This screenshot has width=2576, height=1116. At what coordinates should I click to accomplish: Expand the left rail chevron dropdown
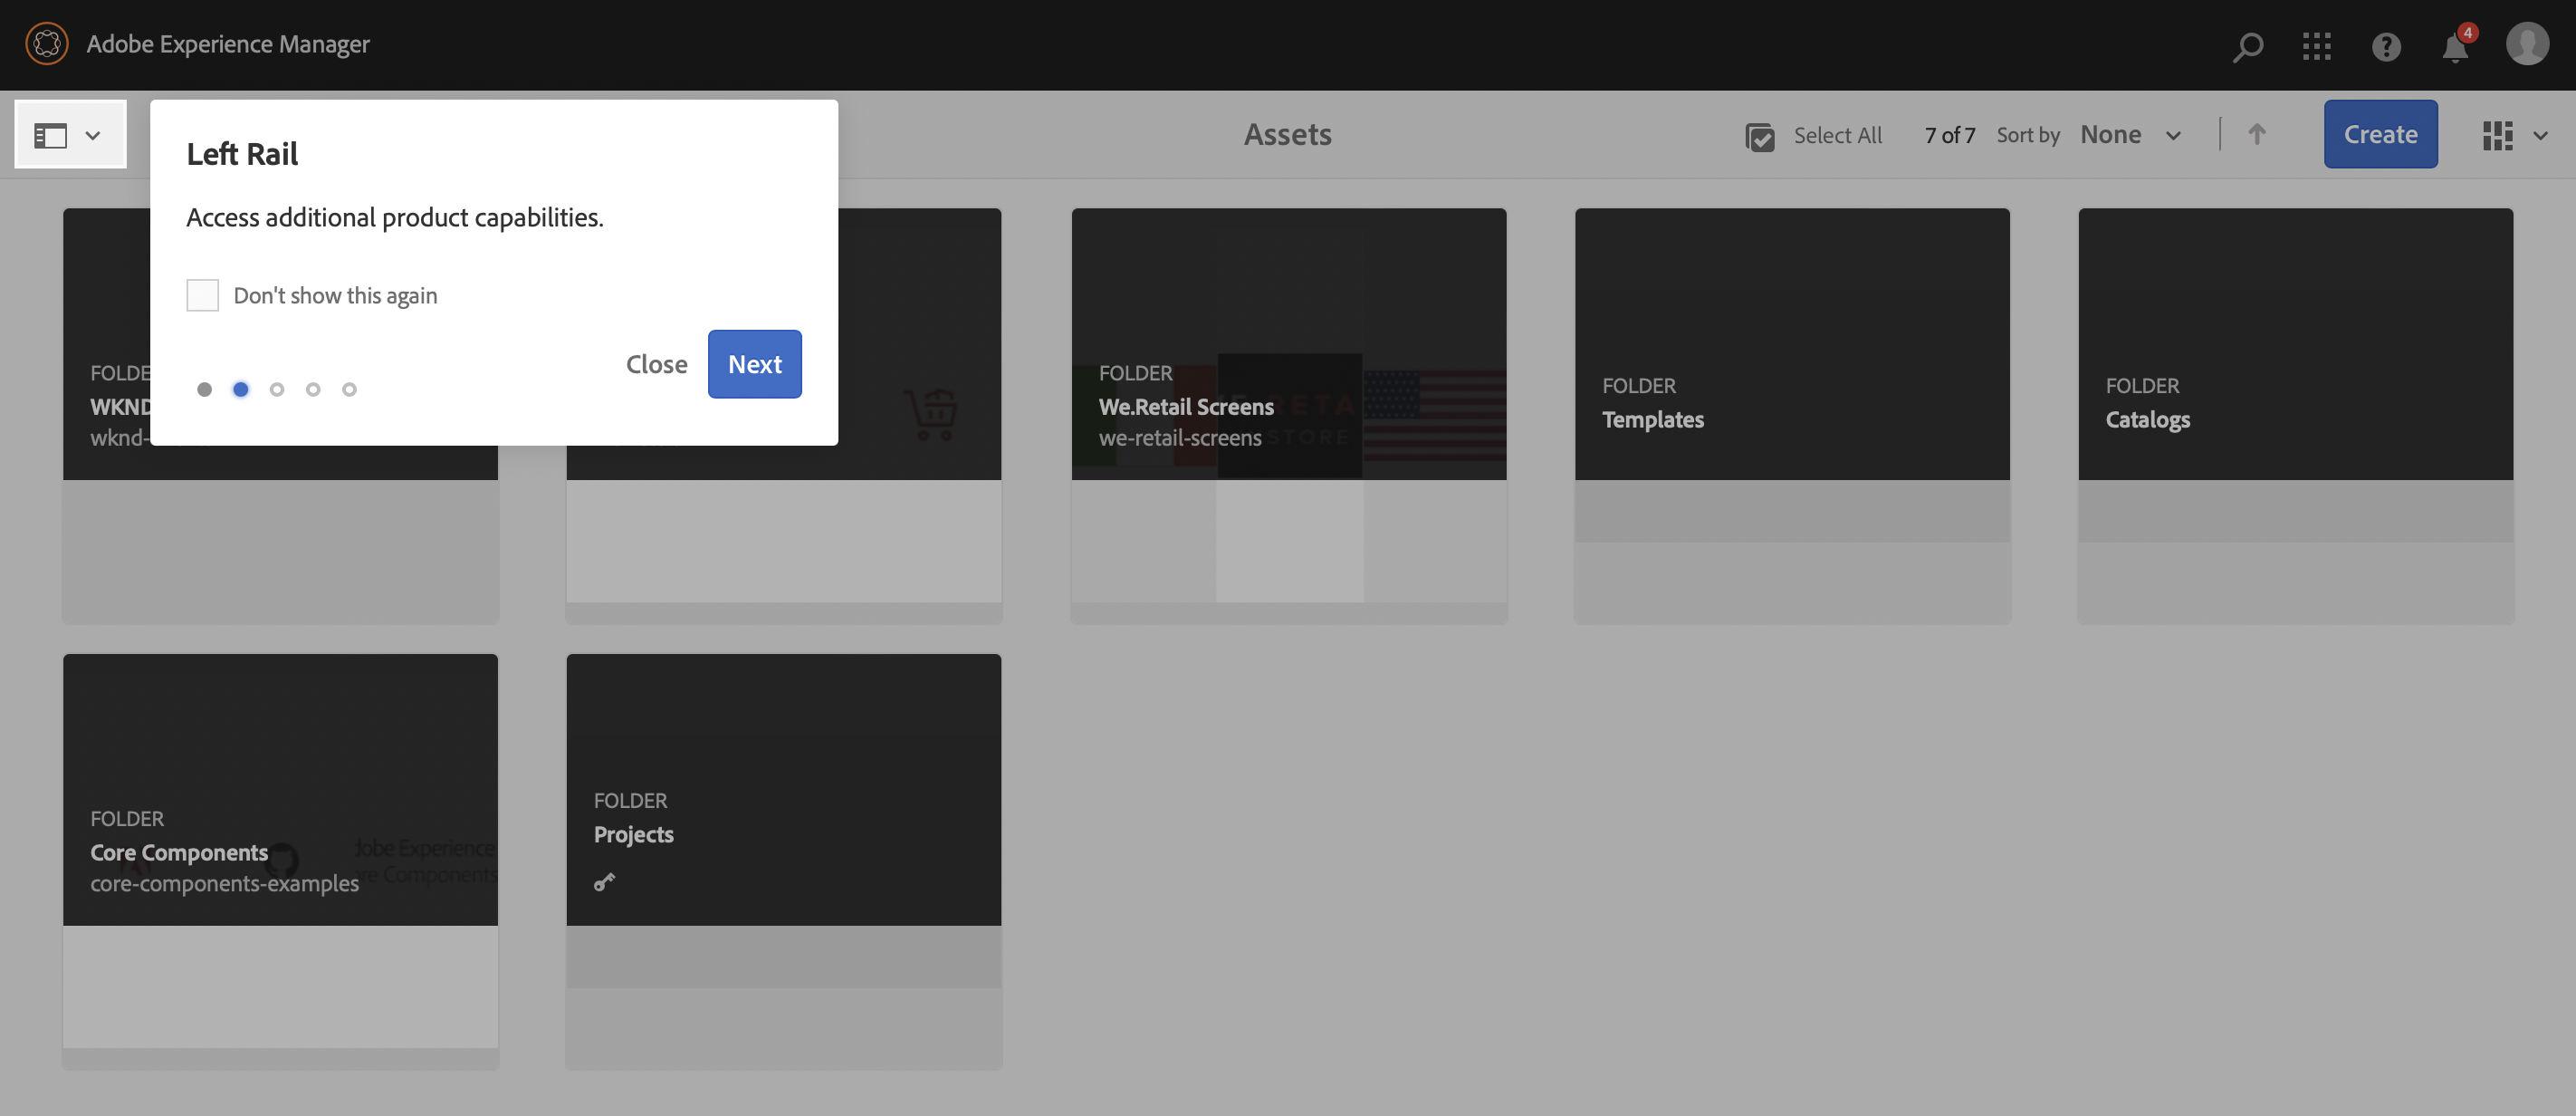pos(93,135)
